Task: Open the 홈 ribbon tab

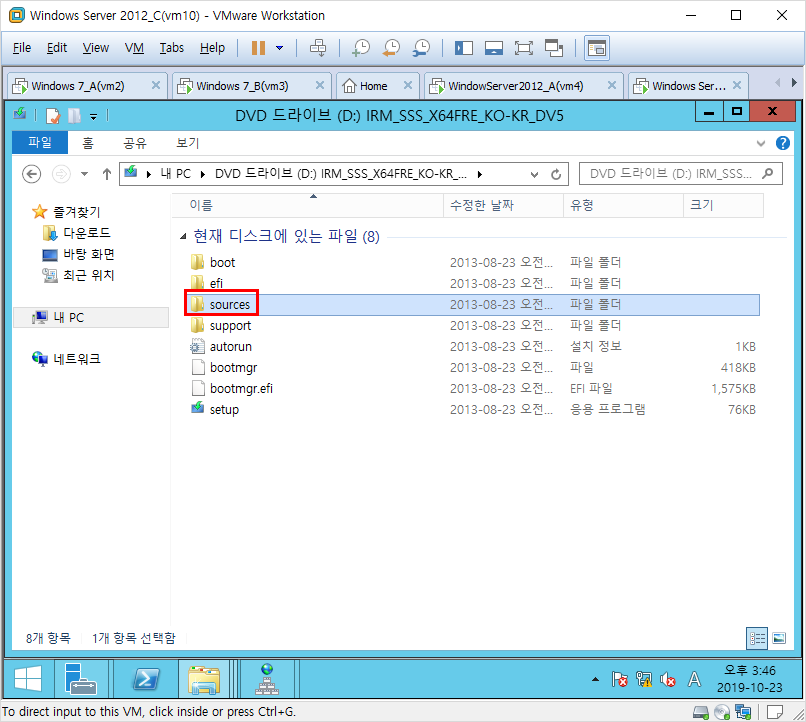Action: click(88, 143)
